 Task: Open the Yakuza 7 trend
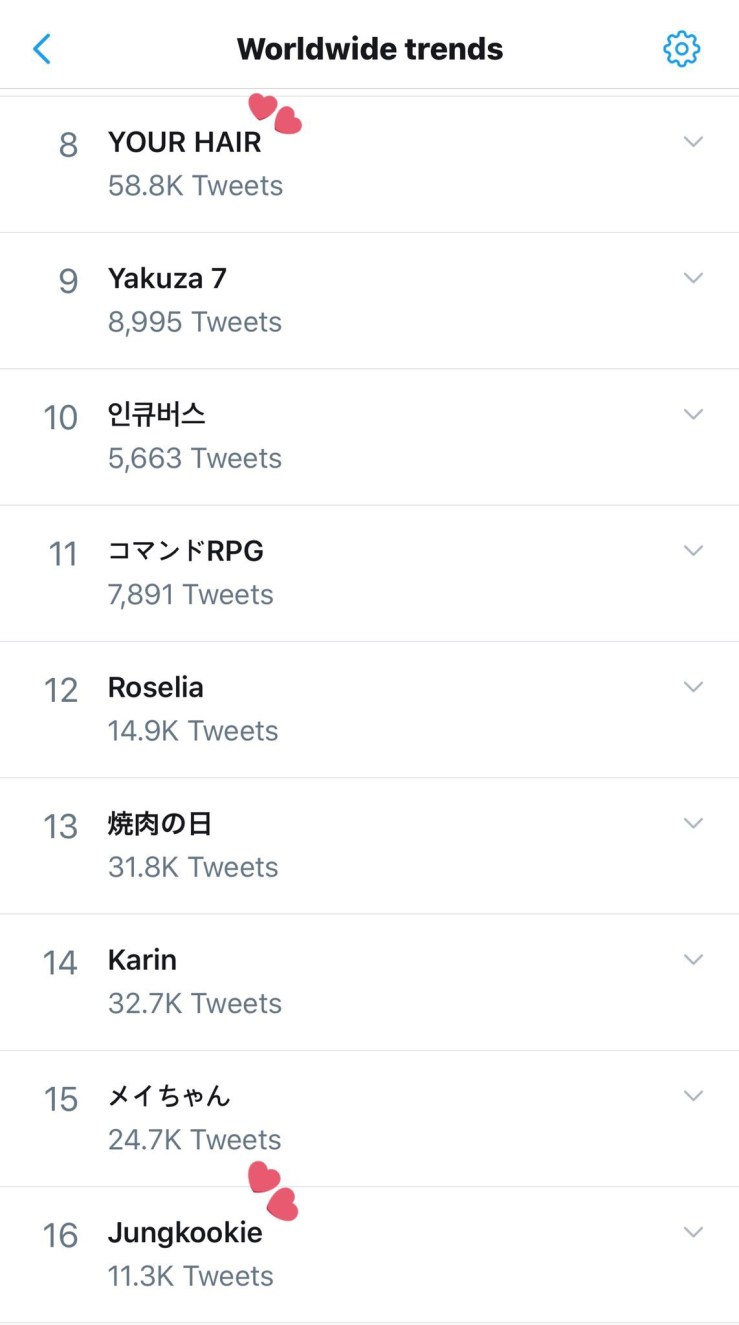tap(167, 279)
